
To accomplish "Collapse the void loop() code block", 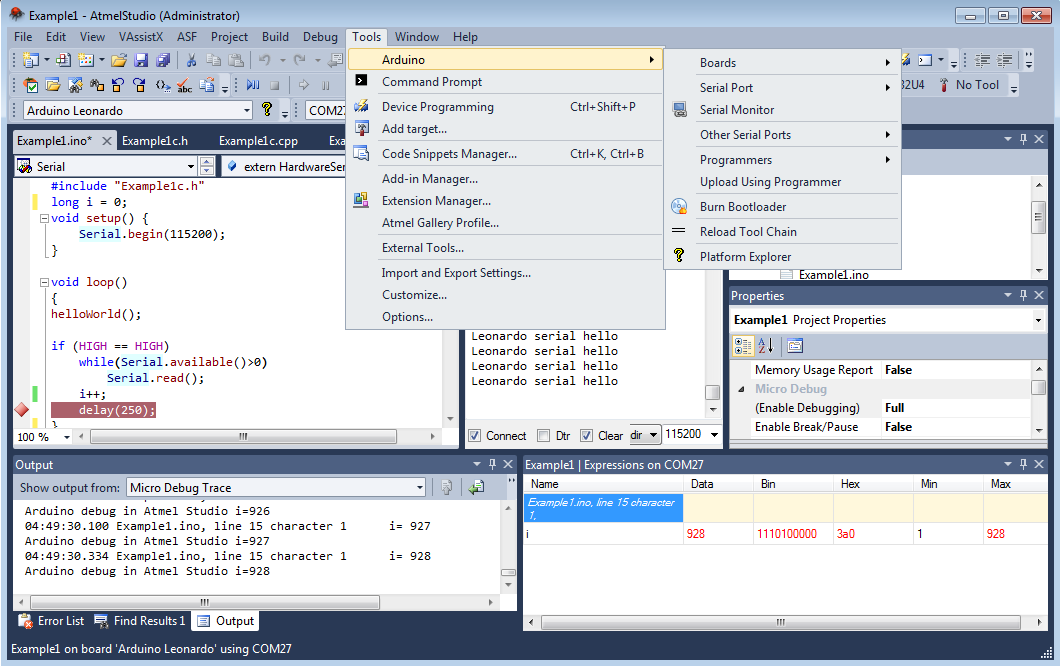I will (x=44, y=282).
